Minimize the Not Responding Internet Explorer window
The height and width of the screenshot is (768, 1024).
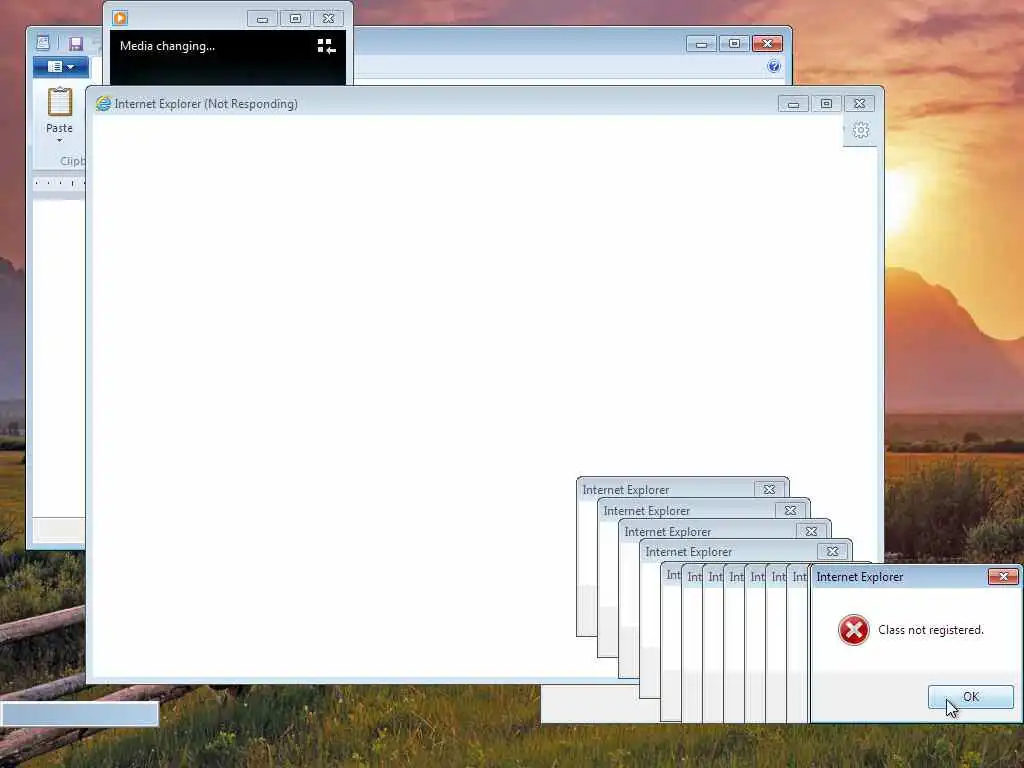(793, 104)
